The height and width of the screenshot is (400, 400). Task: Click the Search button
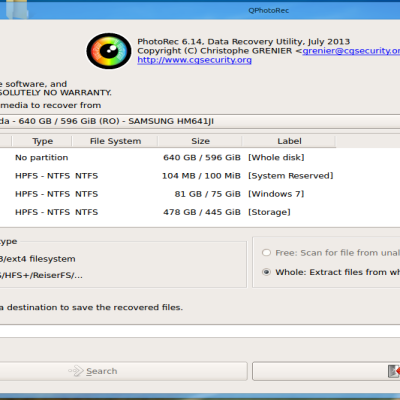[x=123, y=371]
